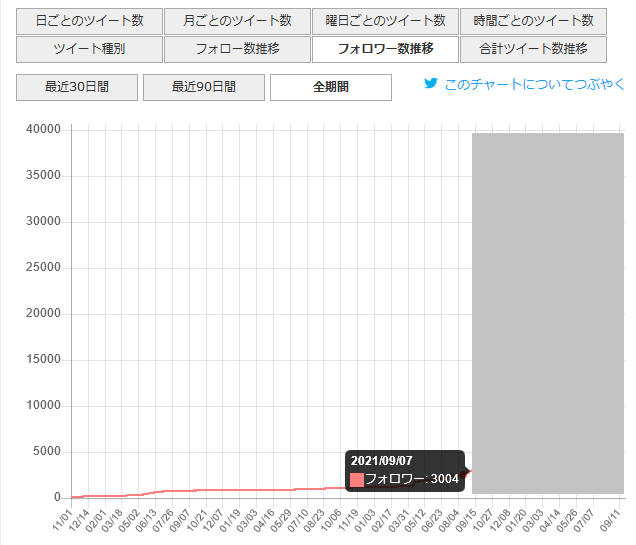636x545 pixels.
Task: Choose the 最近90日間 period button
Action: pos(204,87)
